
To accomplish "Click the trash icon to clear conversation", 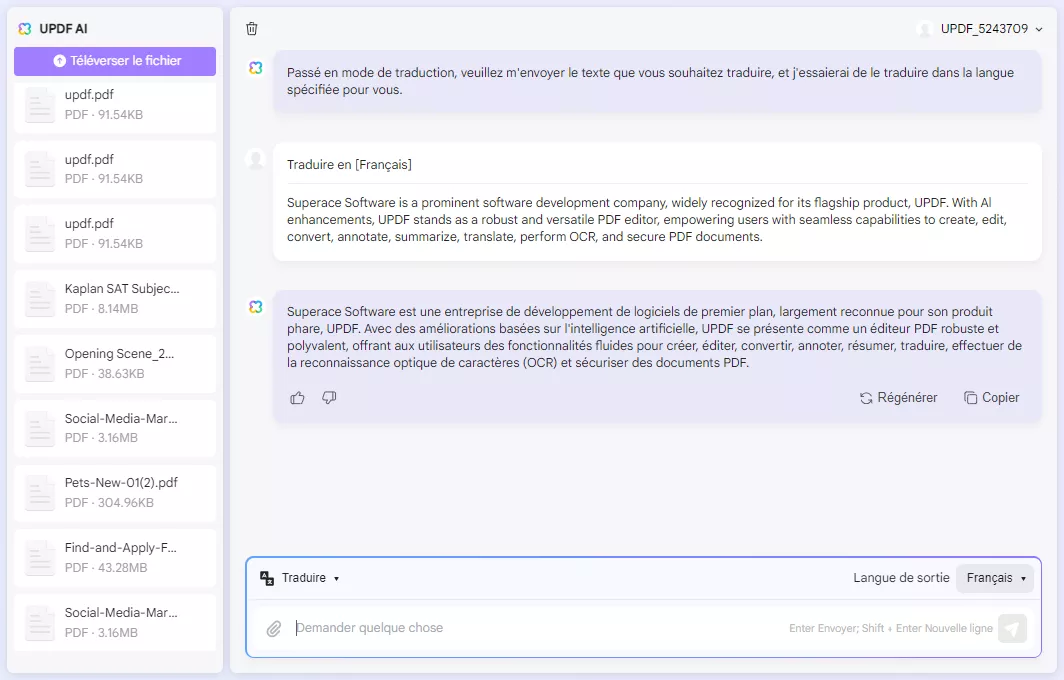I will point(251,29).
